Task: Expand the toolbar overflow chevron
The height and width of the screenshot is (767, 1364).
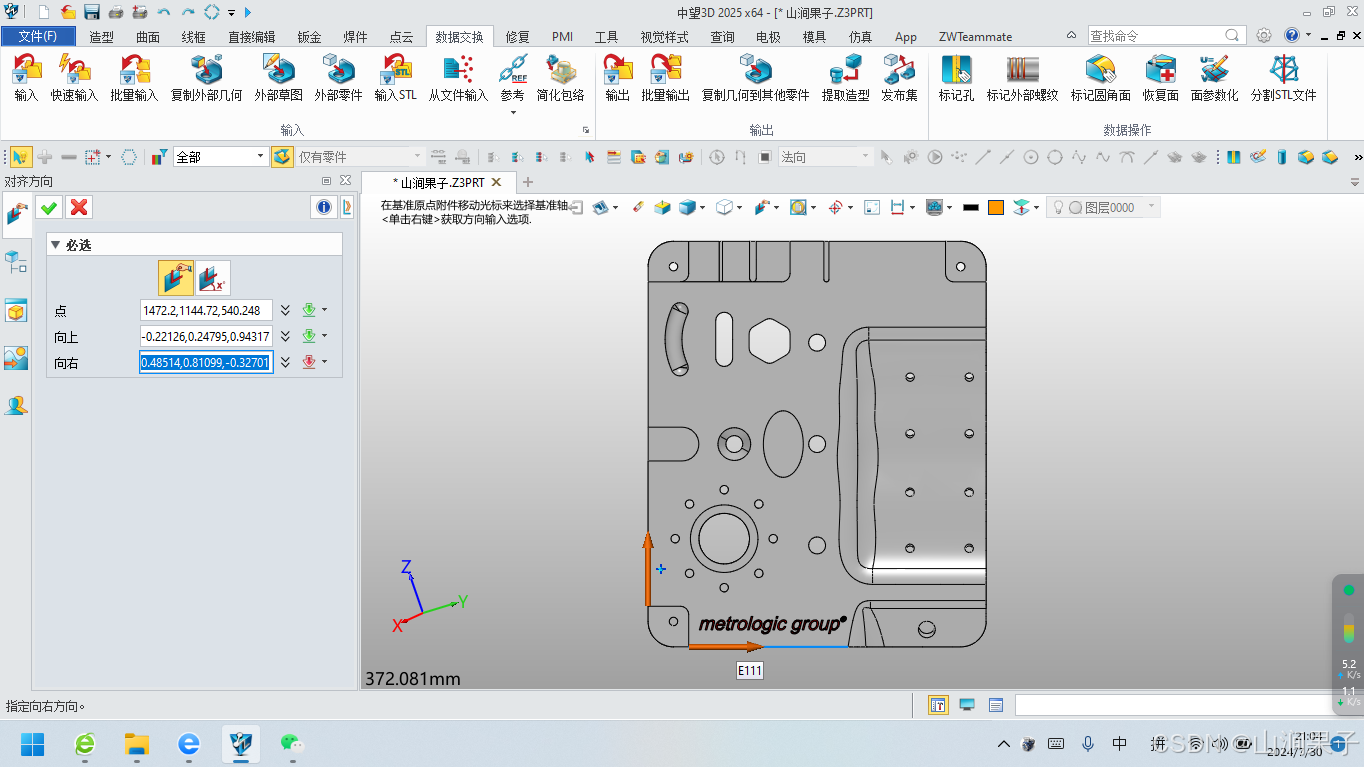Action: click(1357, 157)
